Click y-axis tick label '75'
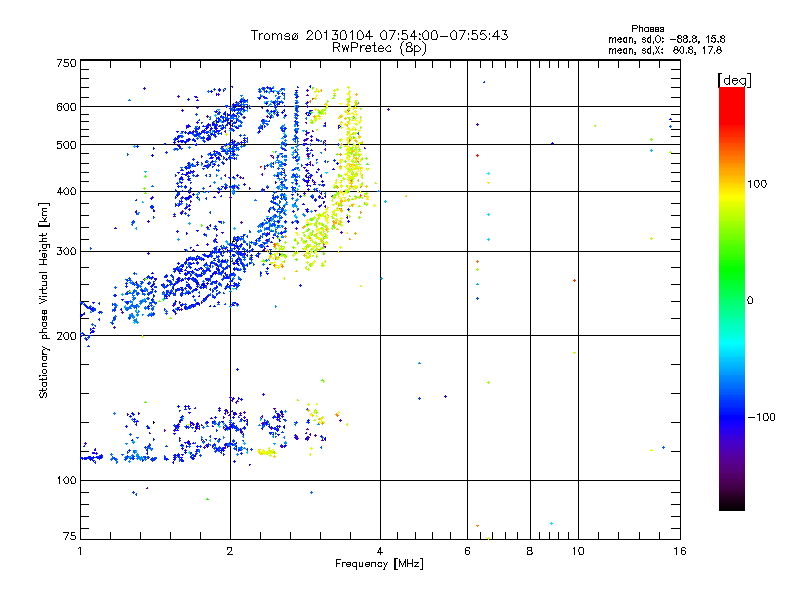 [70, 536]
